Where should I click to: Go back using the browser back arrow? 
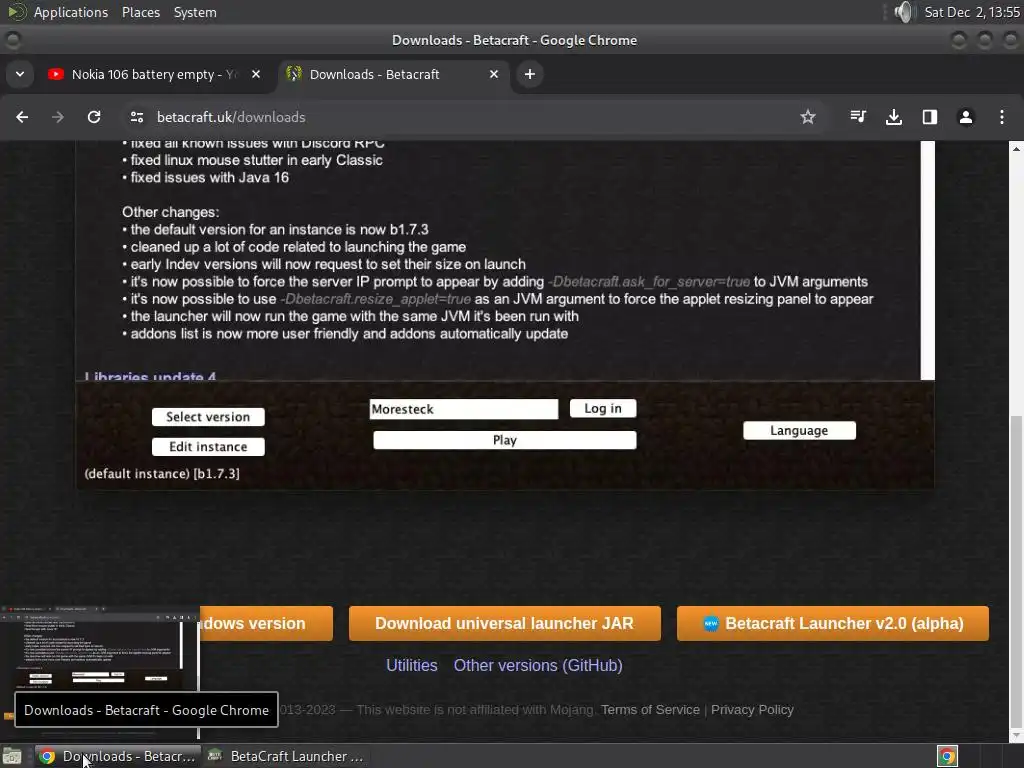click(22, 117)
